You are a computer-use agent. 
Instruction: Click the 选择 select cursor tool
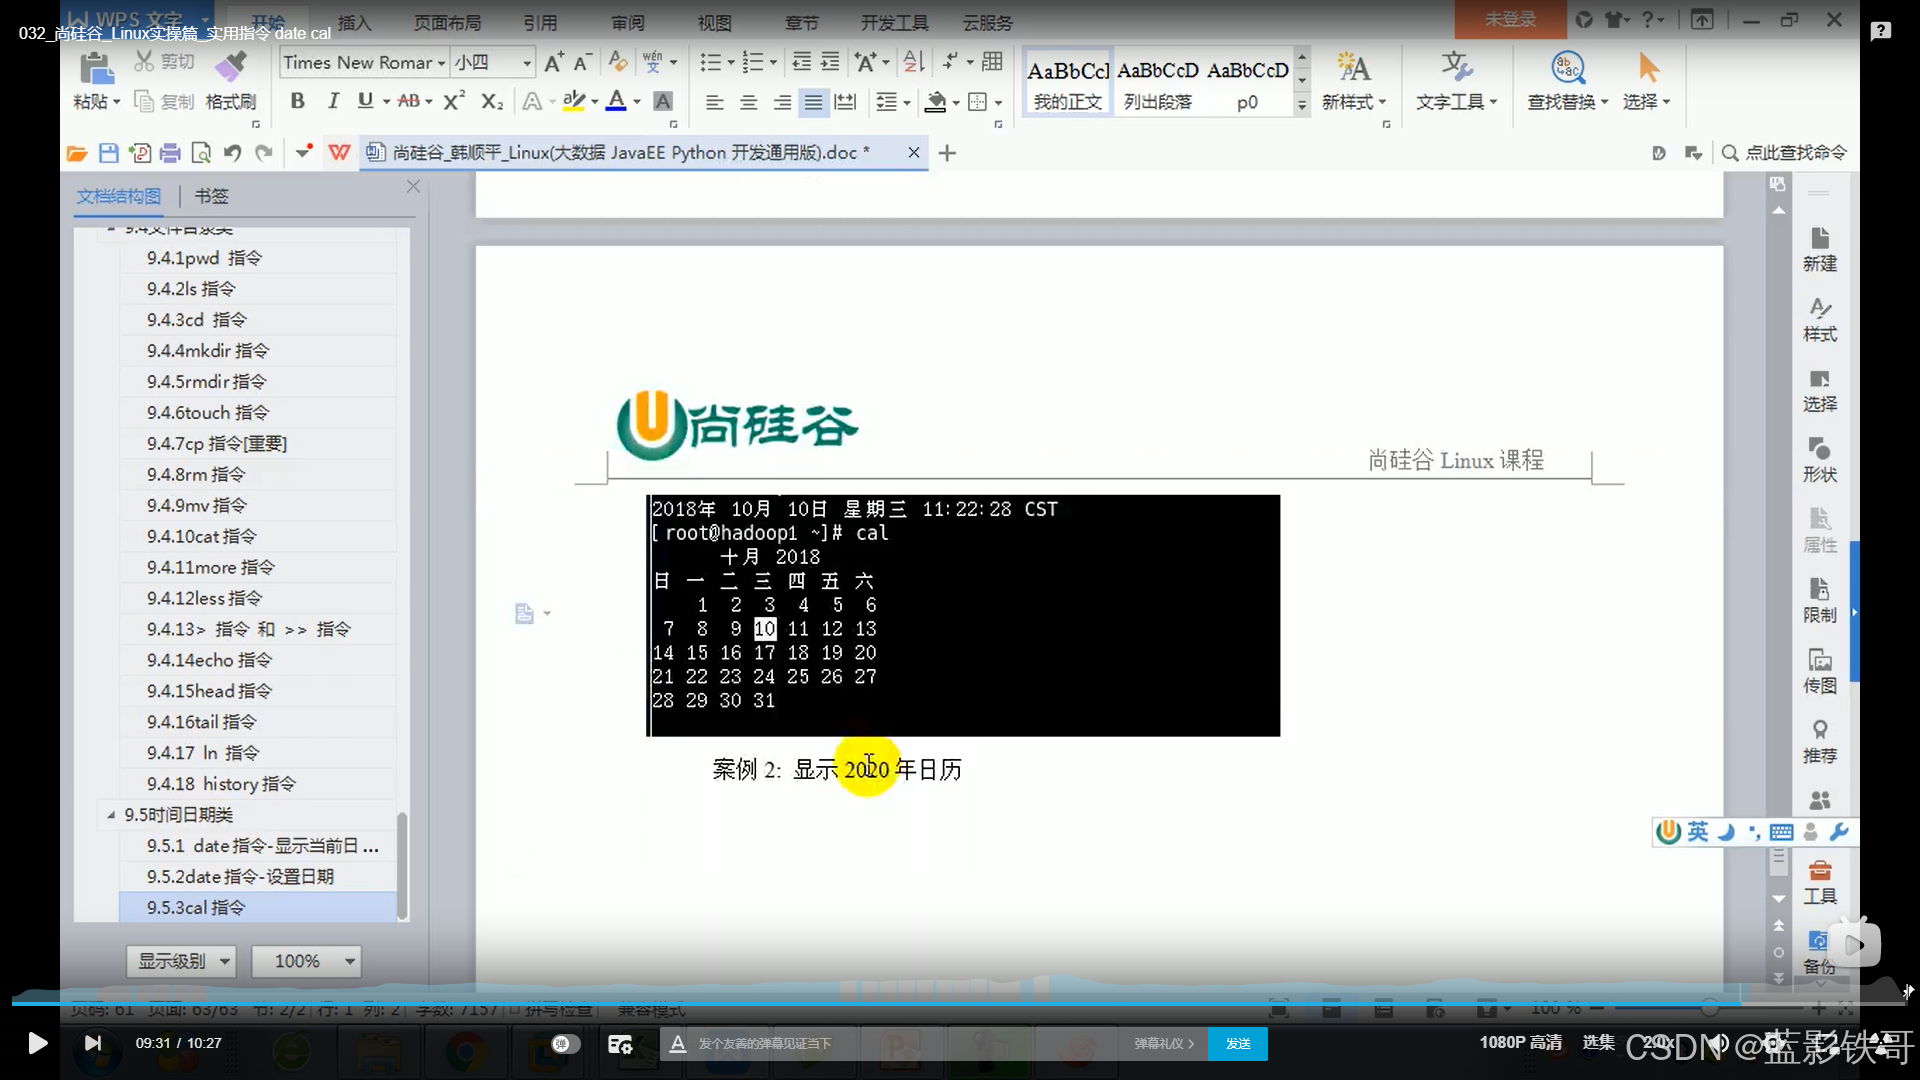point(1647,82)
